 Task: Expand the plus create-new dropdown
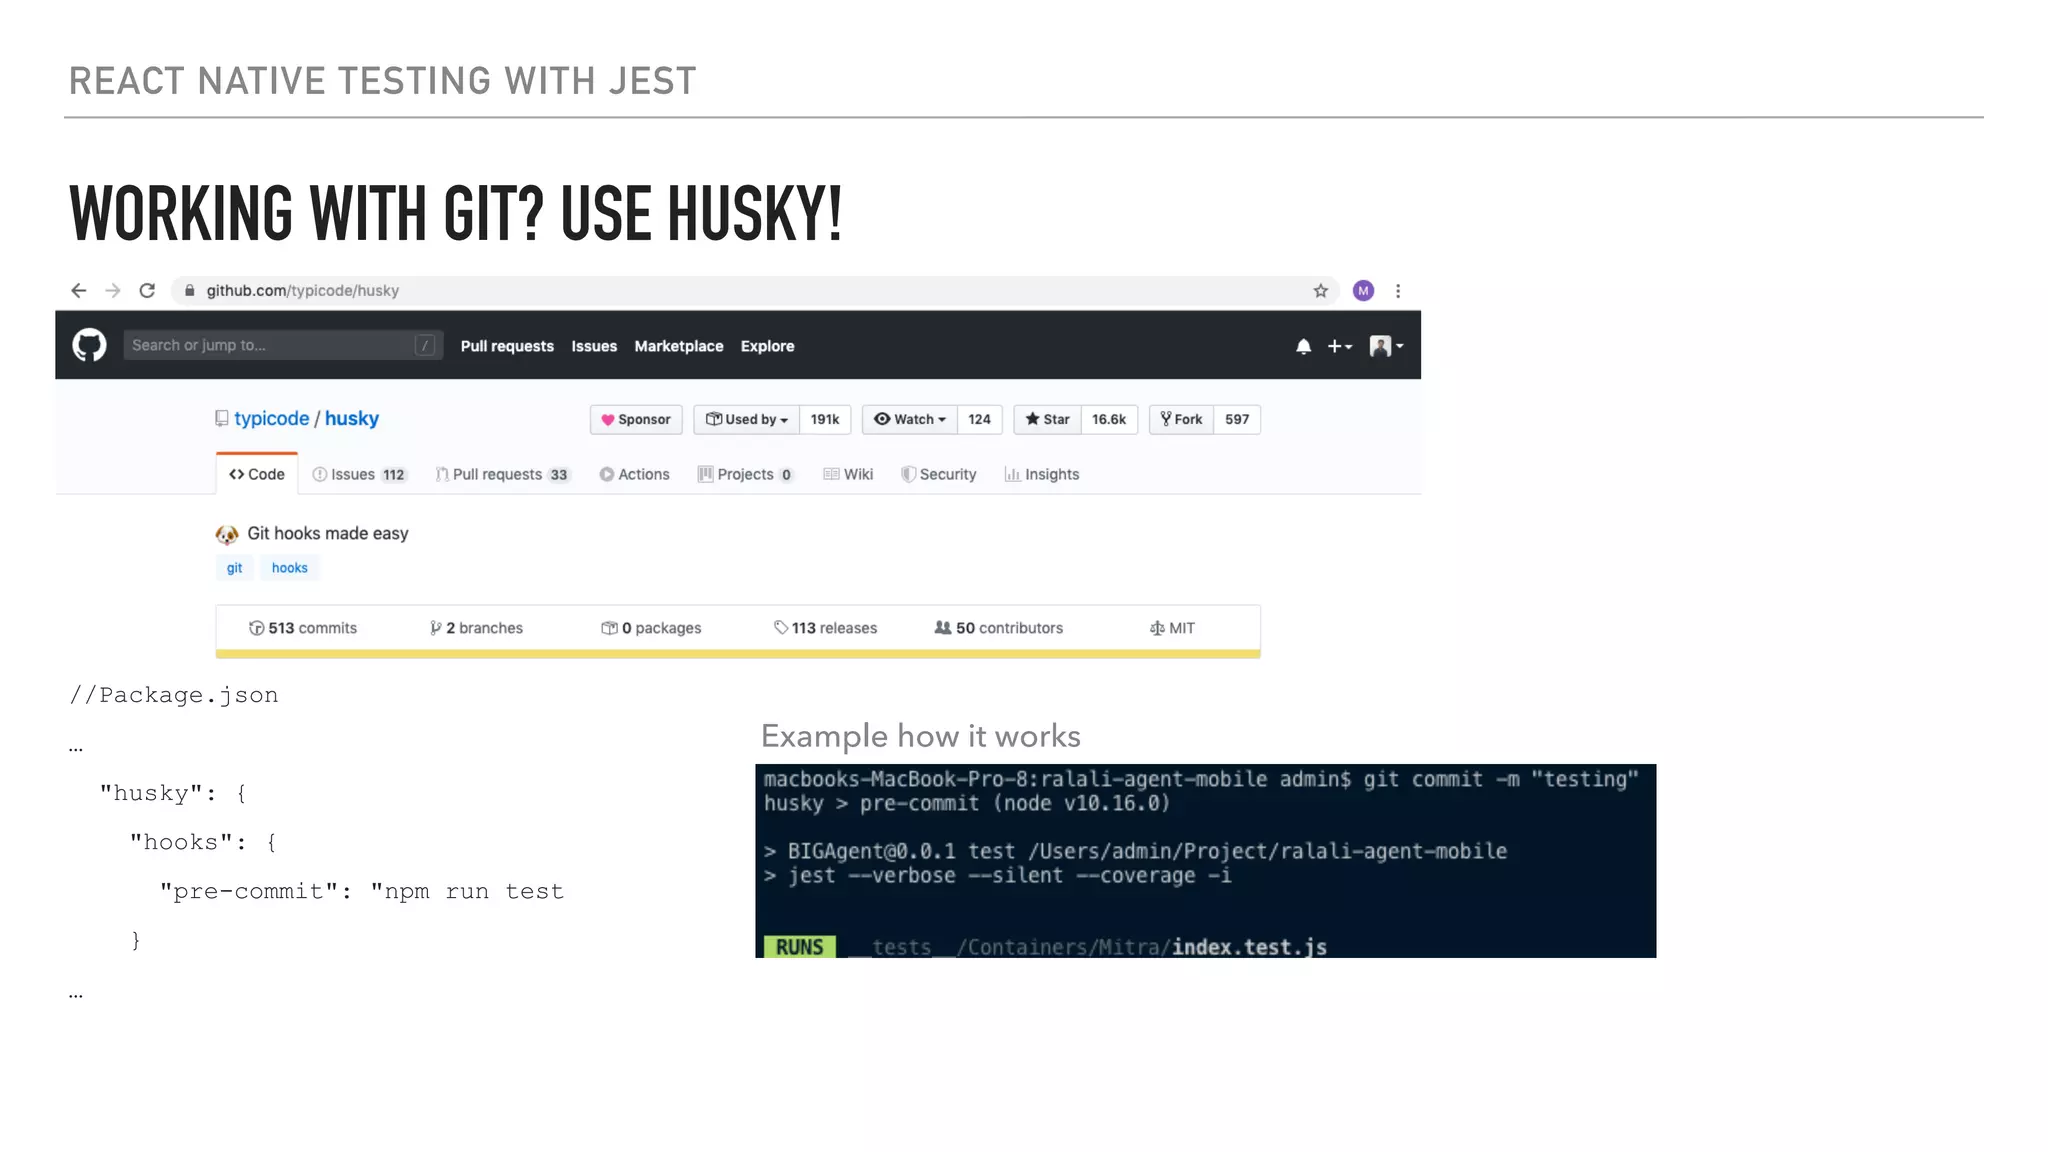coord(1339,346)
